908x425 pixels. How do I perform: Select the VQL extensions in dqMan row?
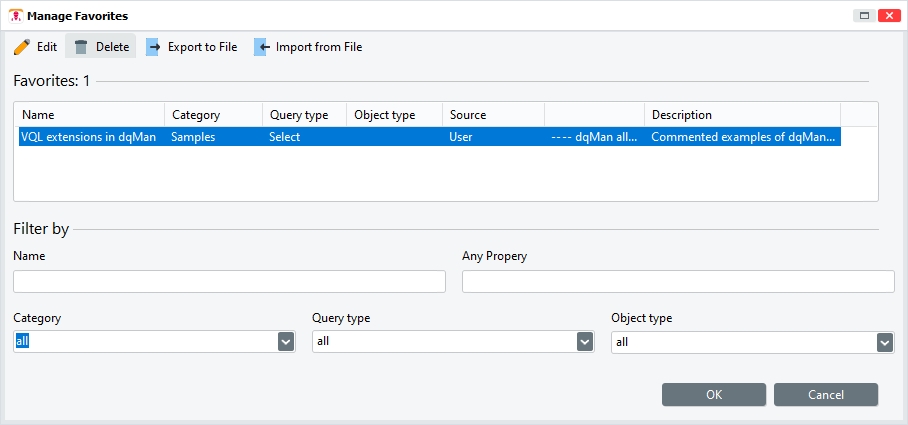point(88,137)
